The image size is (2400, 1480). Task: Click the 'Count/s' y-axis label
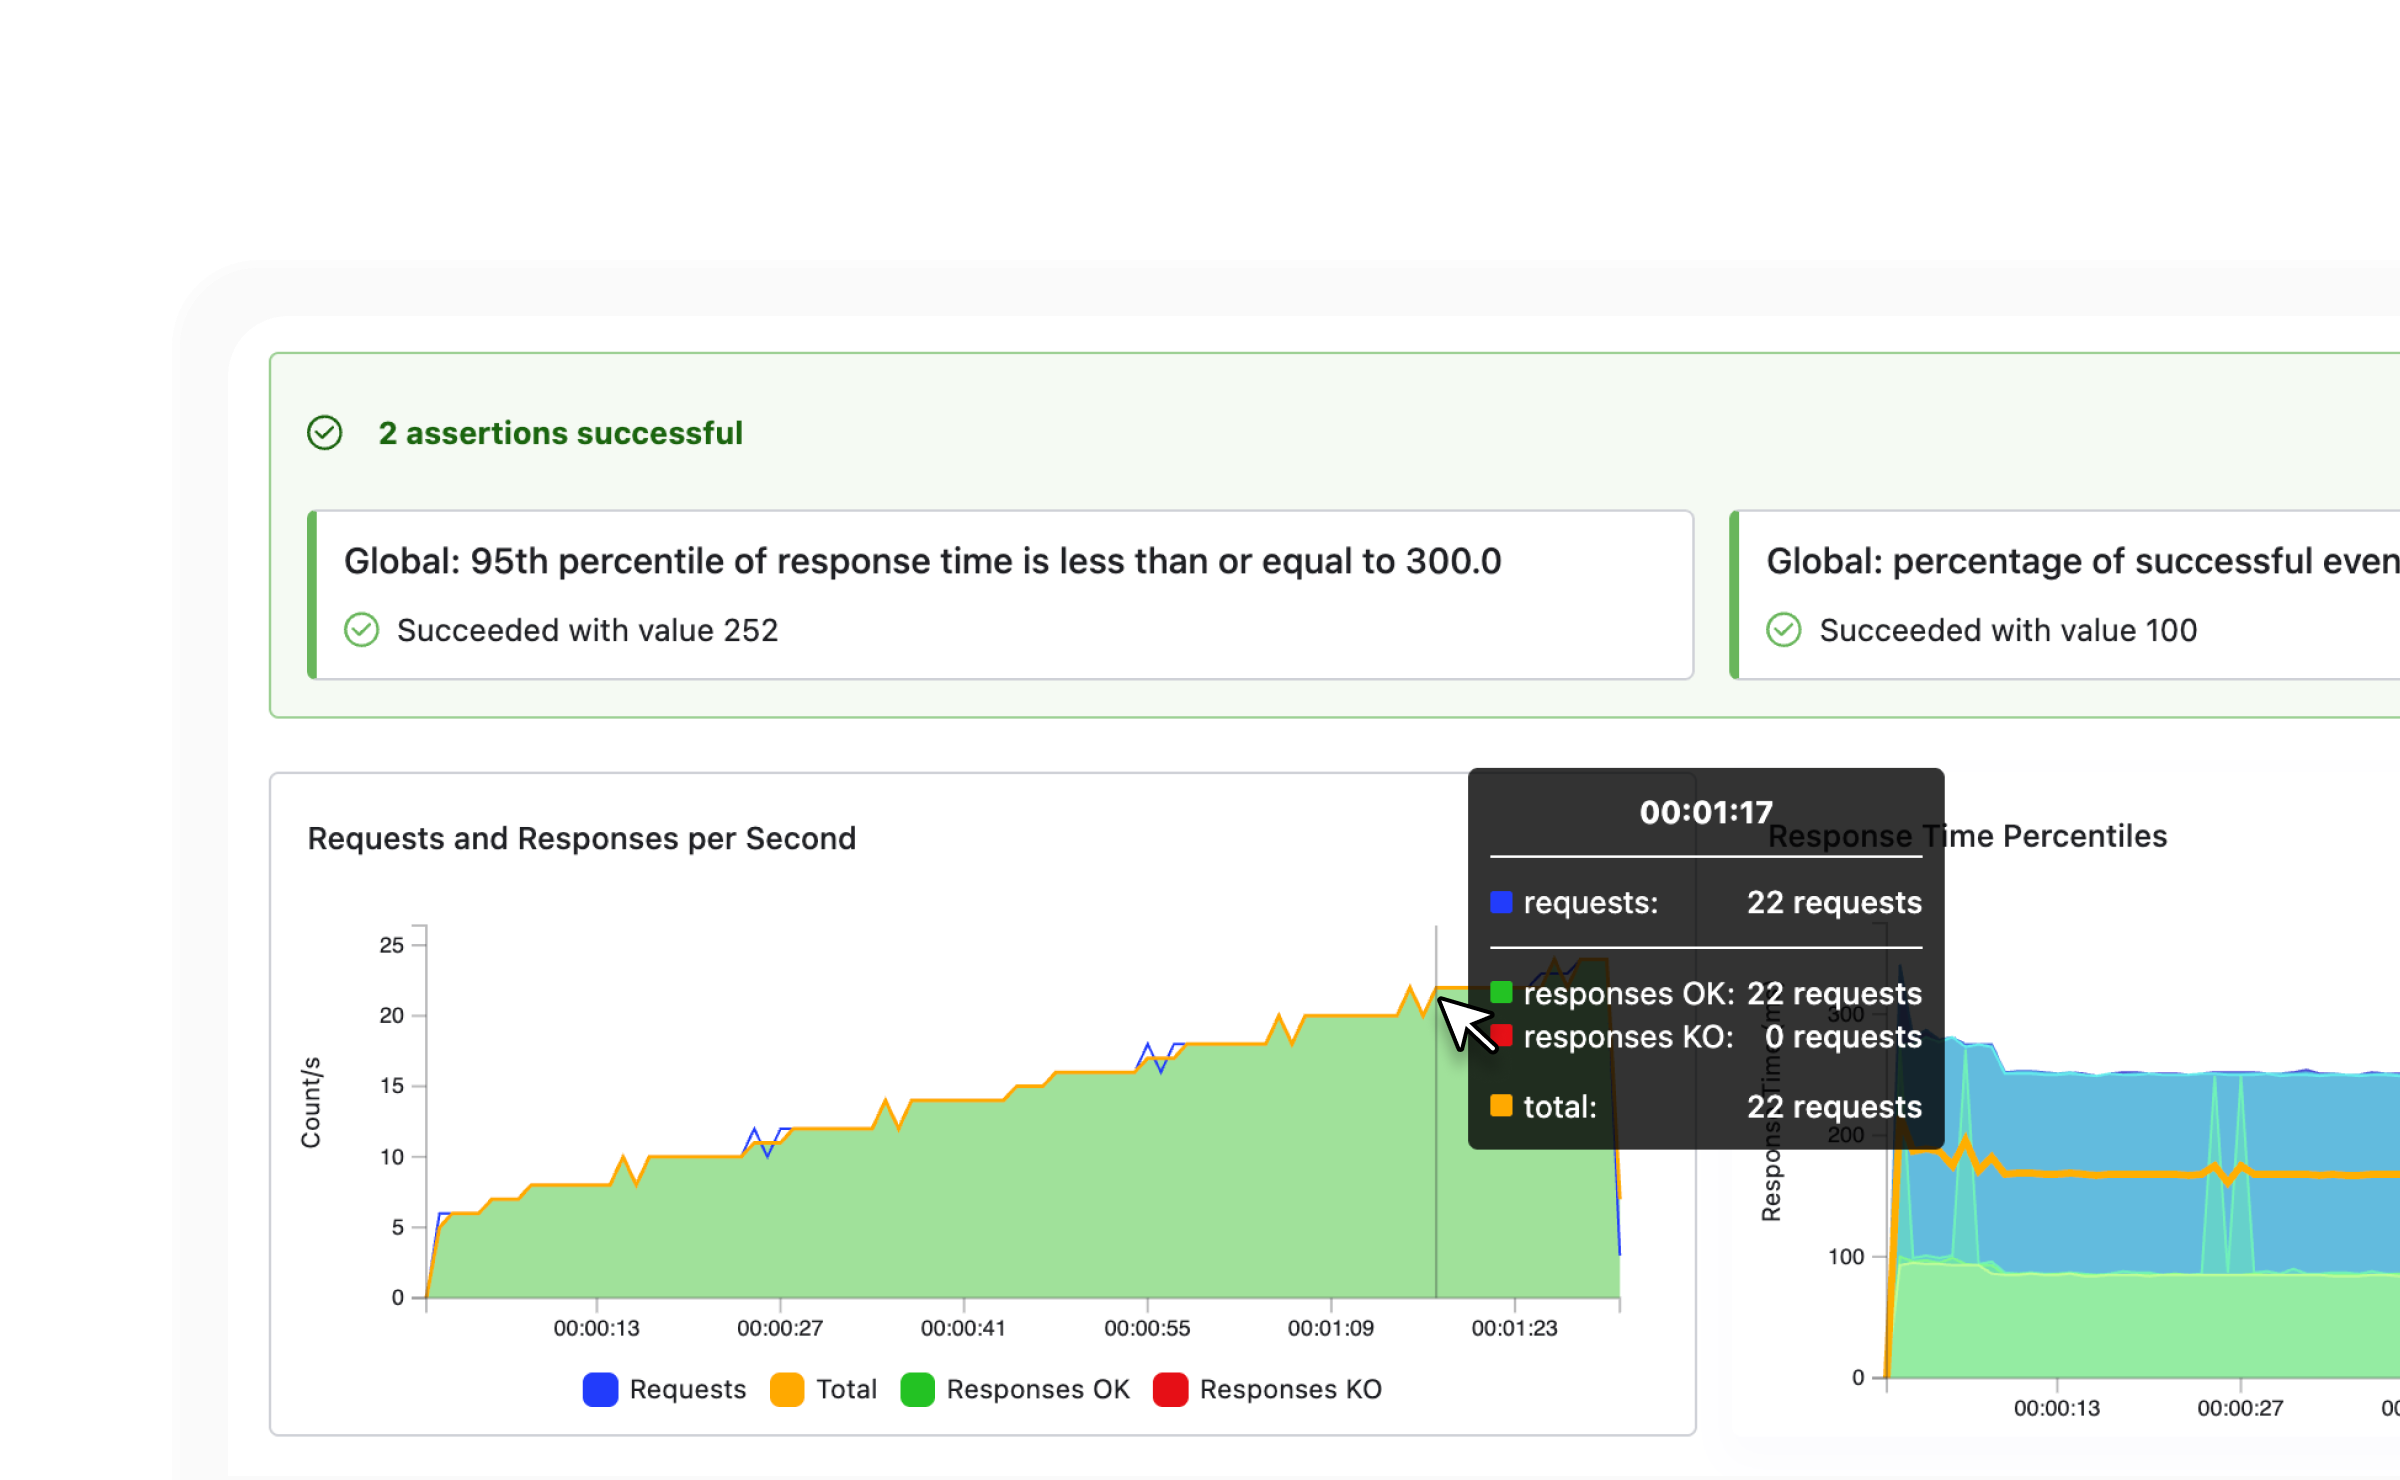pyautogui.click(x=311, y=1102)
